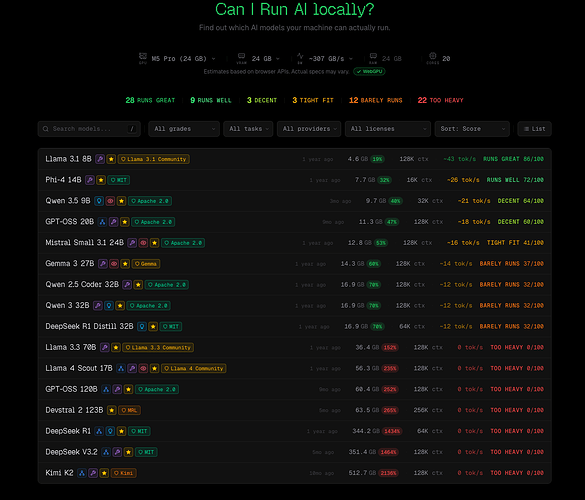Click the purple tool icon on Kimi K2

pos(93,473)
